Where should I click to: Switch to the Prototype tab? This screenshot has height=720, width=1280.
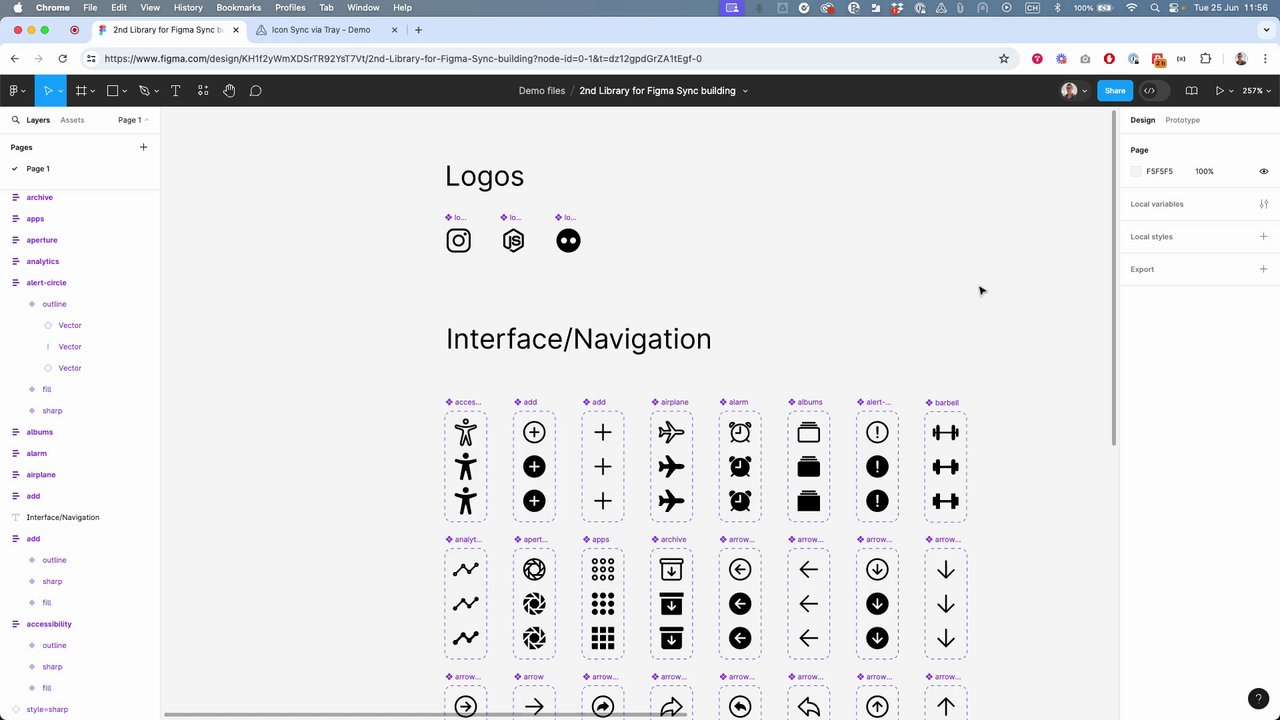coord(1182,120)
